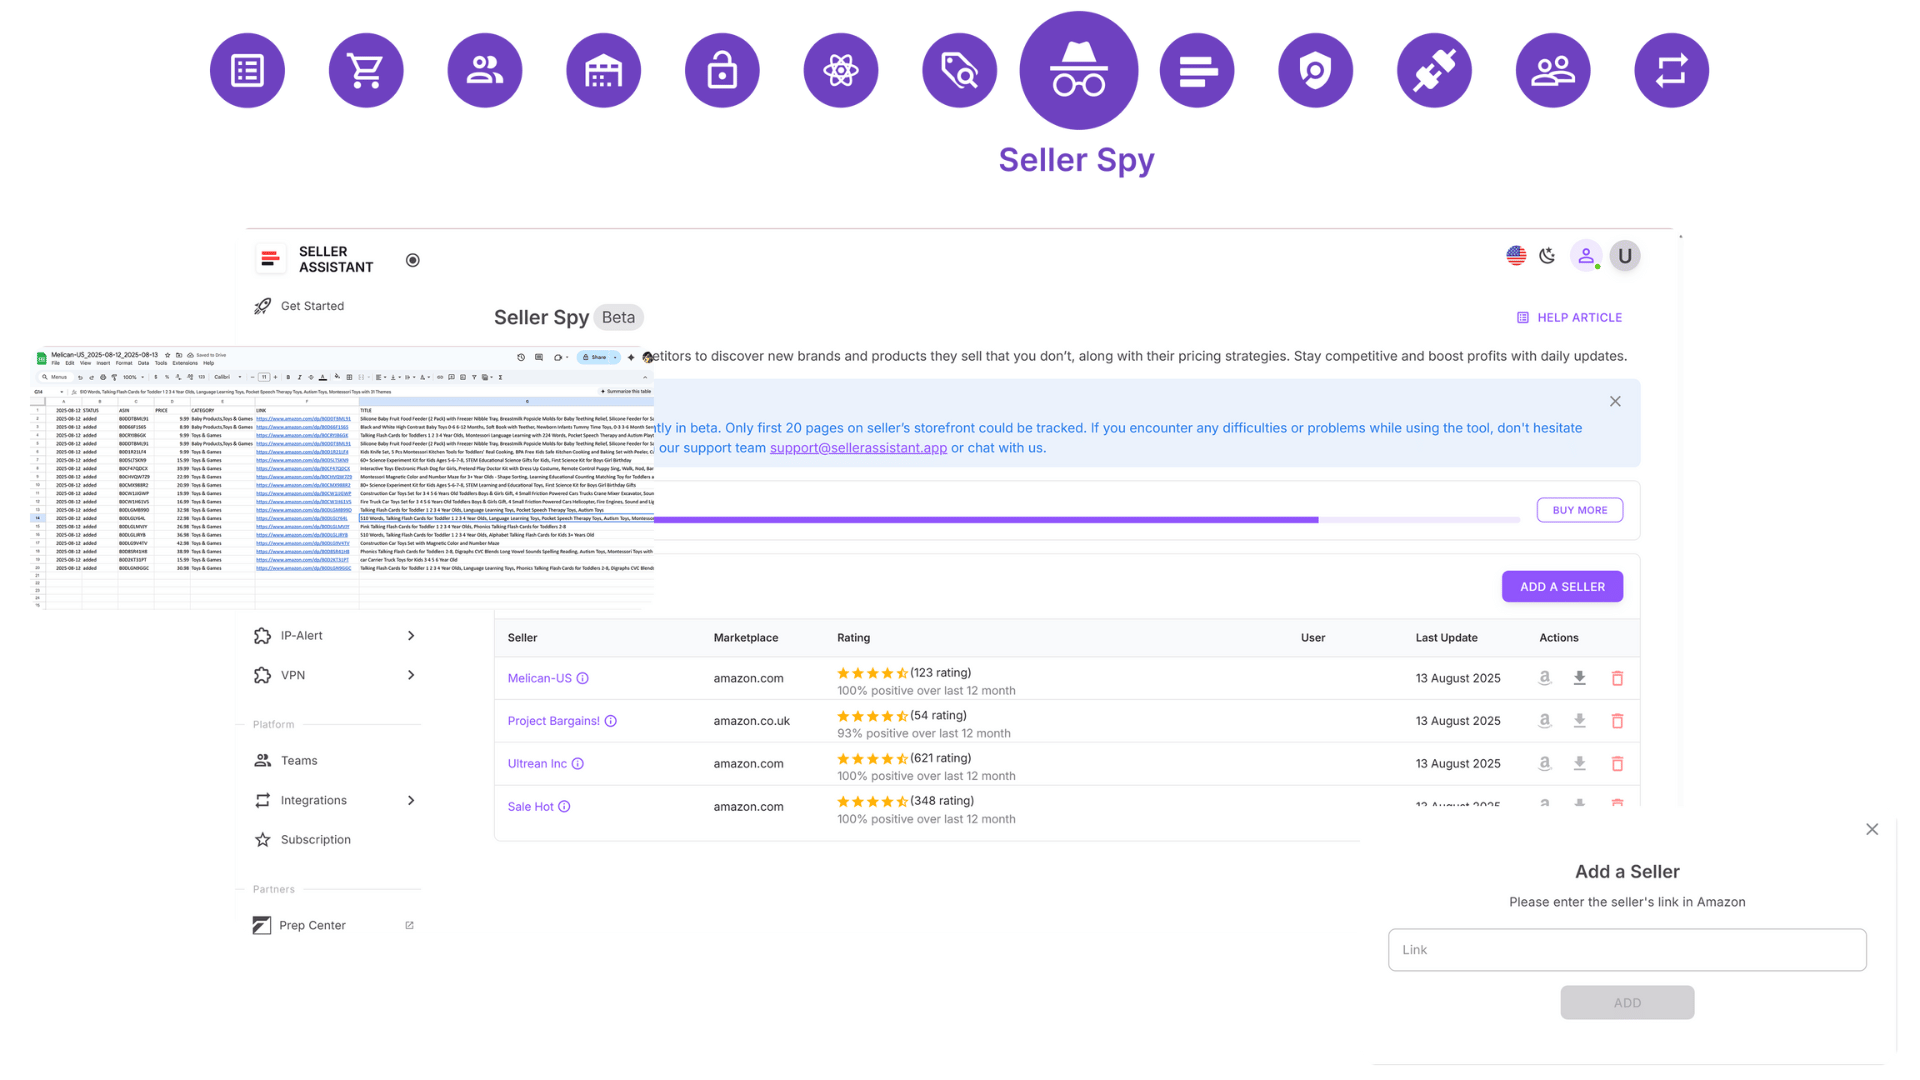Select the shopping cart tool icon
Screen dimensions: 1920x1080
point(366,70)
